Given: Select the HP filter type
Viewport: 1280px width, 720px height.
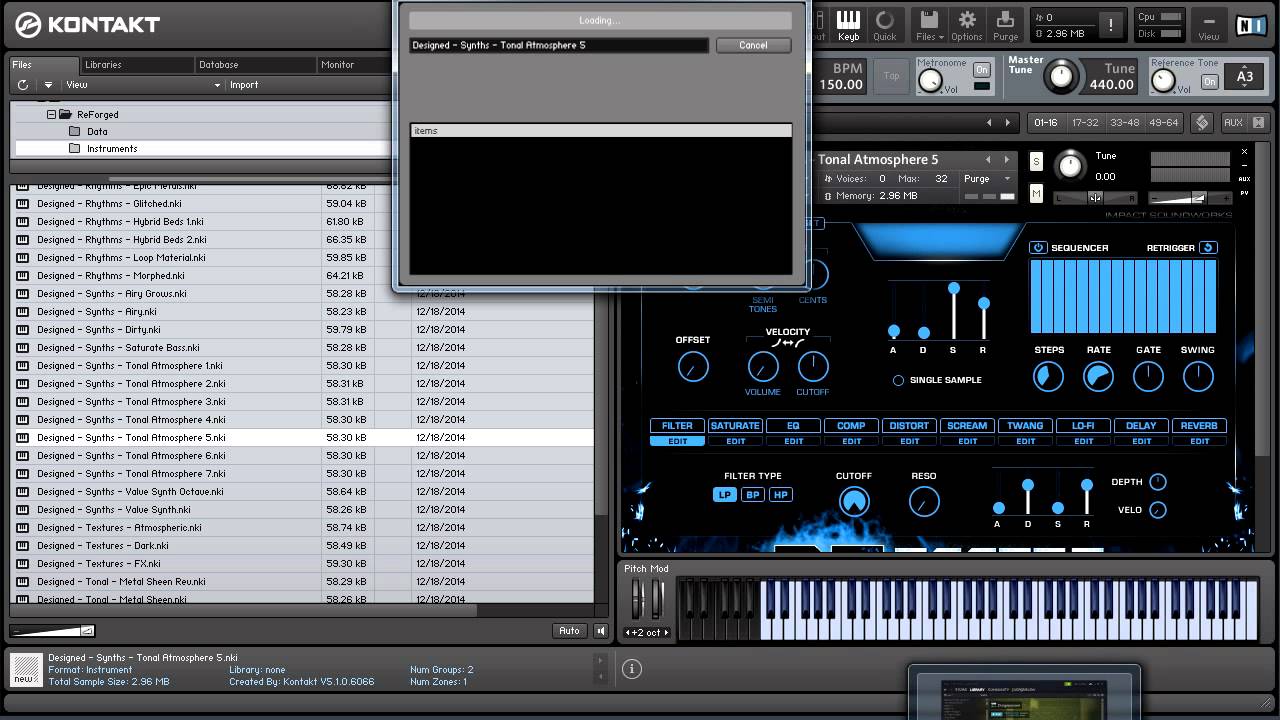Looking at the screenshot, I should 781,495.
